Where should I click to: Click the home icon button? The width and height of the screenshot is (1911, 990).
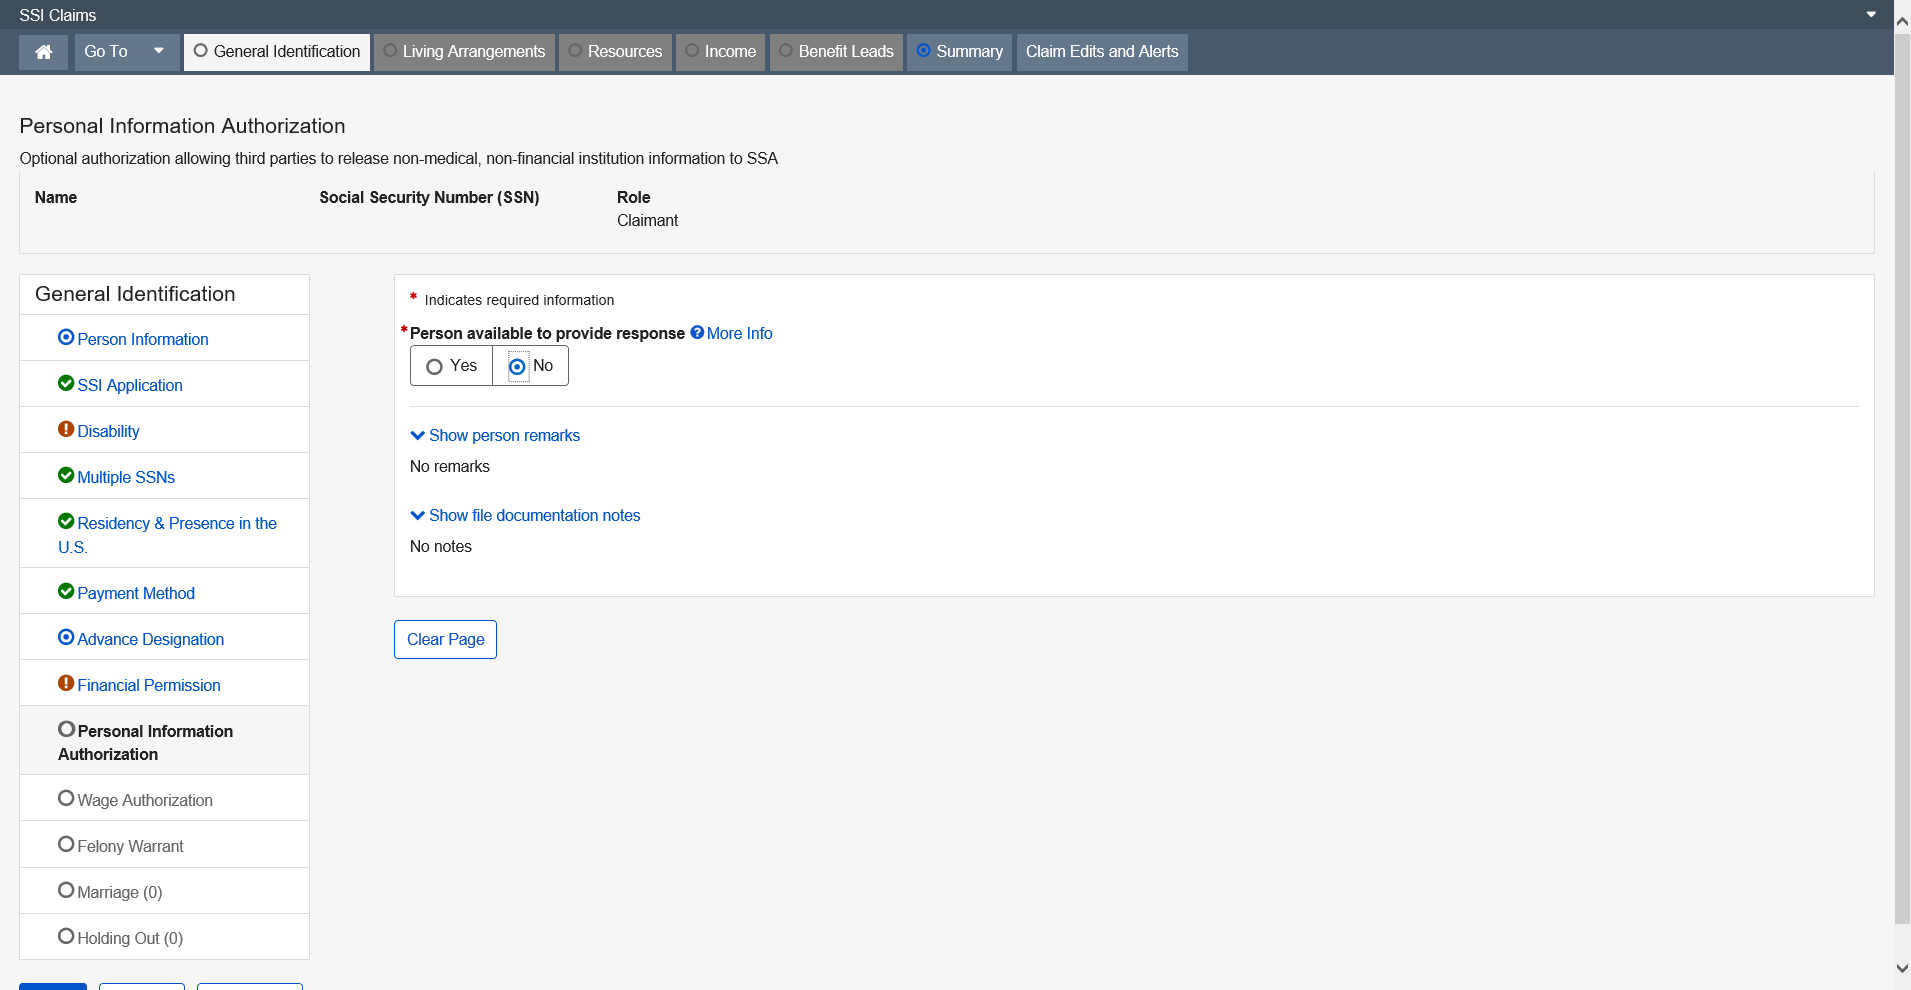[x=43, y=52]
